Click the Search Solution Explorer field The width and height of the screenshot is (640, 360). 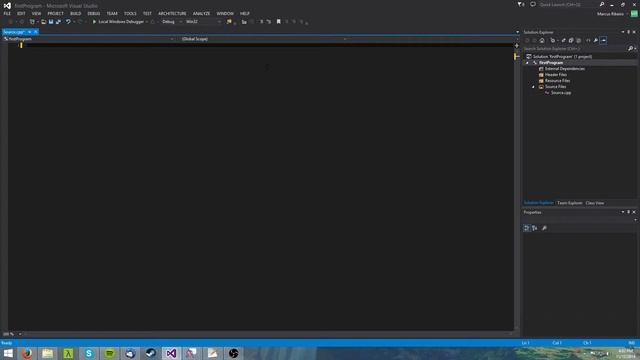coord(576,49)
